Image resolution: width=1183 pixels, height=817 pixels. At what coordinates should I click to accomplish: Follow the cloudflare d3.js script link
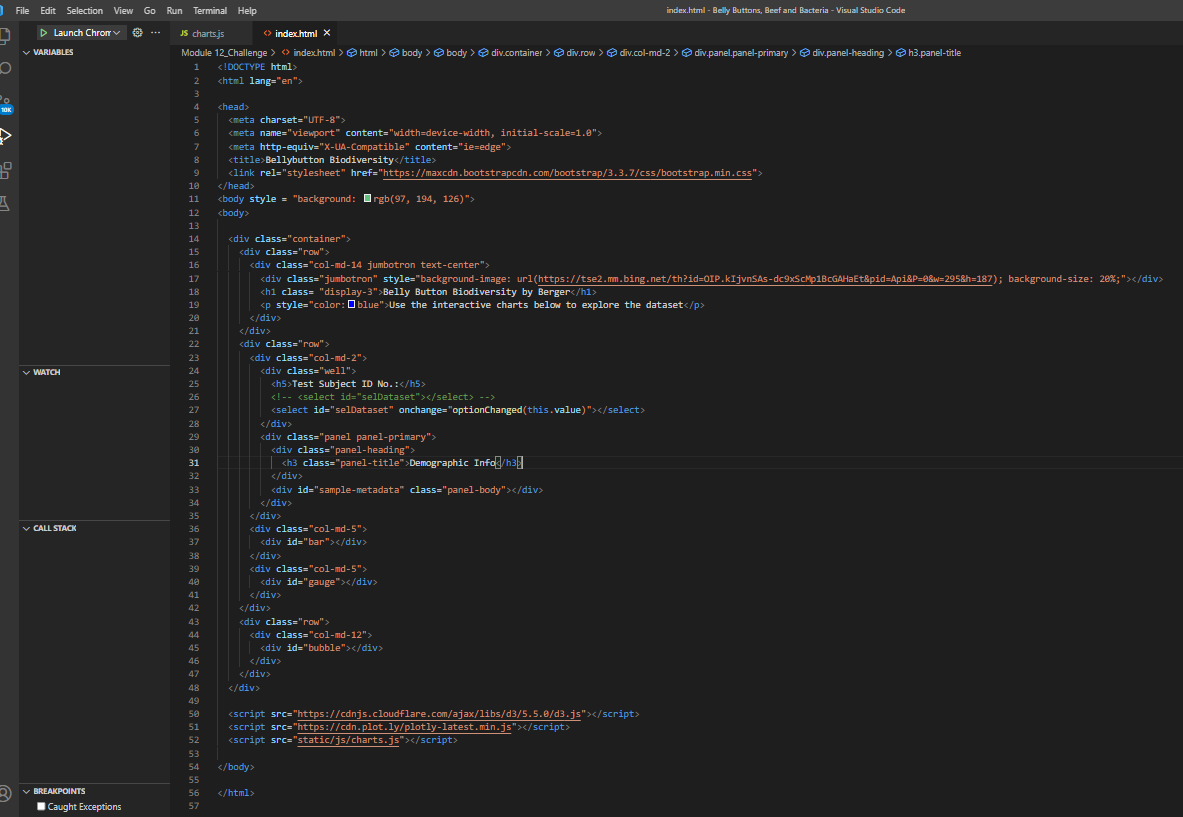point(439,714)
